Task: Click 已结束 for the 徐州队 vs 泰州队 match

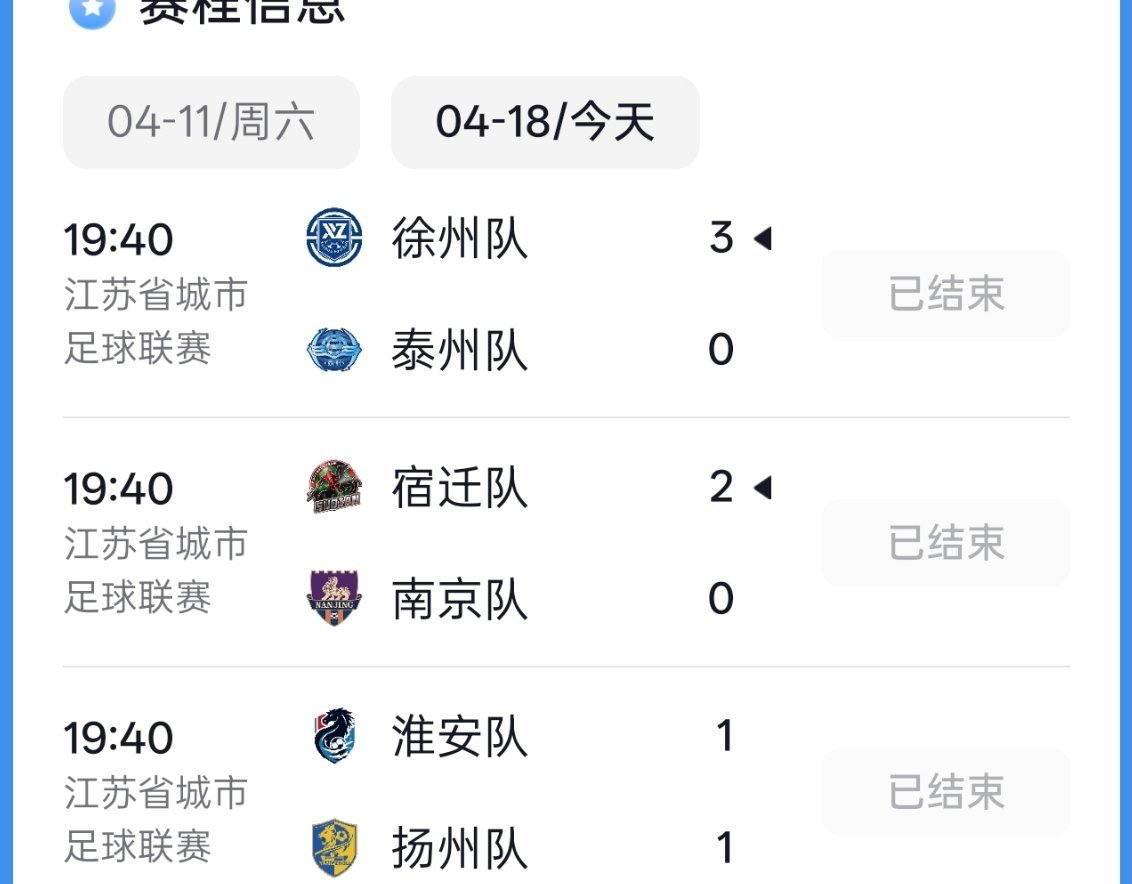Action: tap(945, 293)
